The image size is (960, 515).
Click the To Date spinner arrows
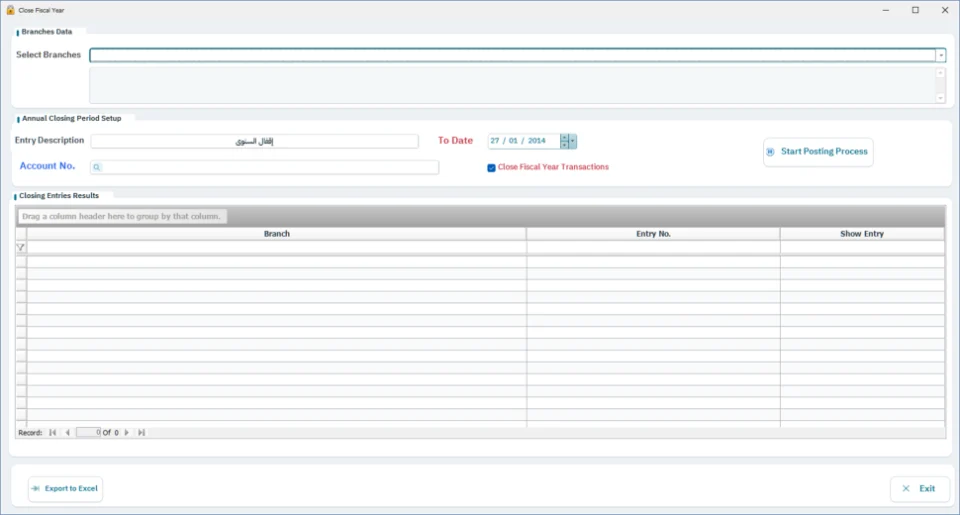[564, 141]
